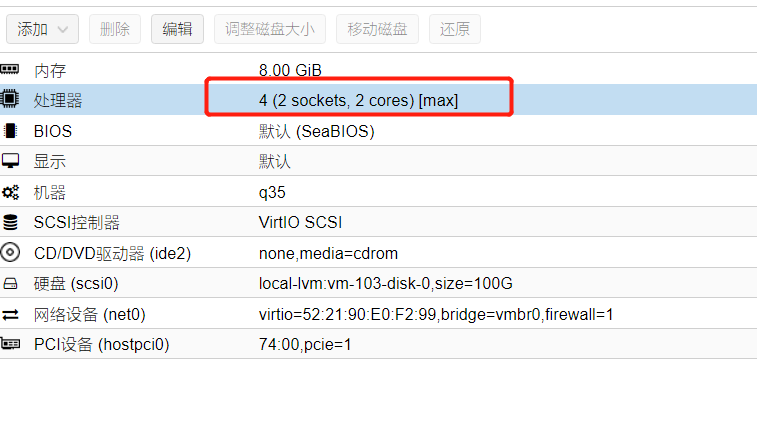The height and width of the screenshot is (440, 757).
Task: Click the SCSI controller database icon
Action: point(11,222)
